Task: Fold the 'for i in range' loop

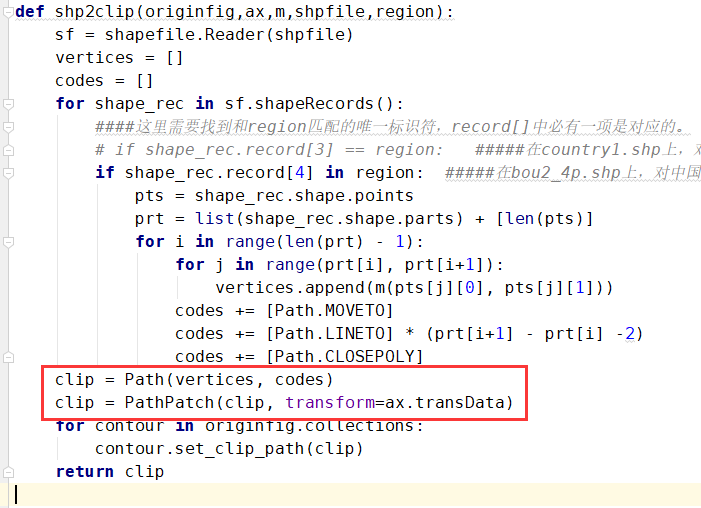Action: pyautogui.click(x=9, y=242)
